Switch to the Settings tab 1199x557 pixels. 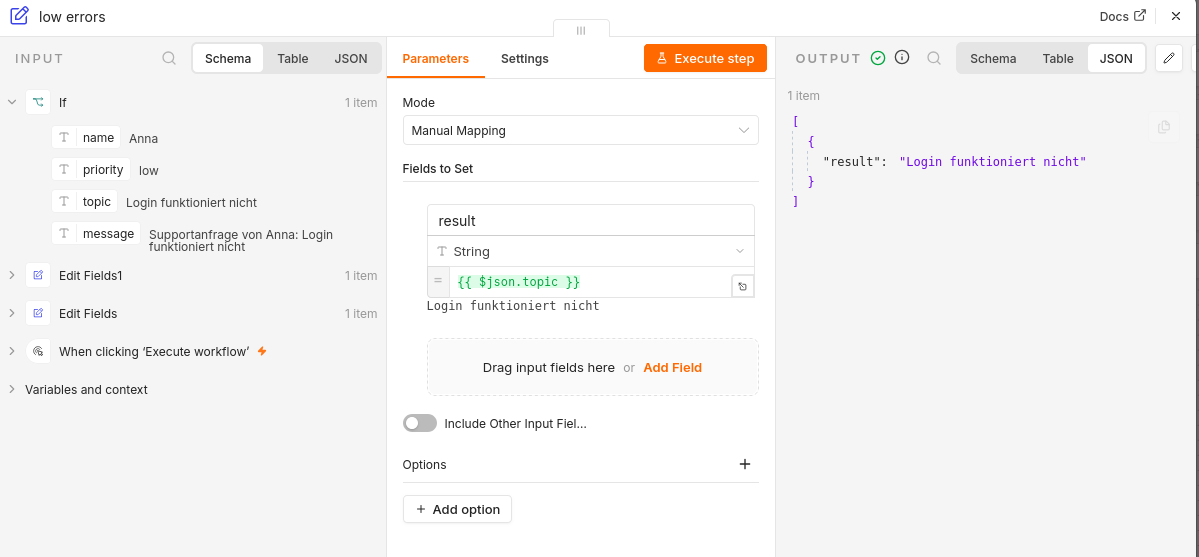[525, 58]
